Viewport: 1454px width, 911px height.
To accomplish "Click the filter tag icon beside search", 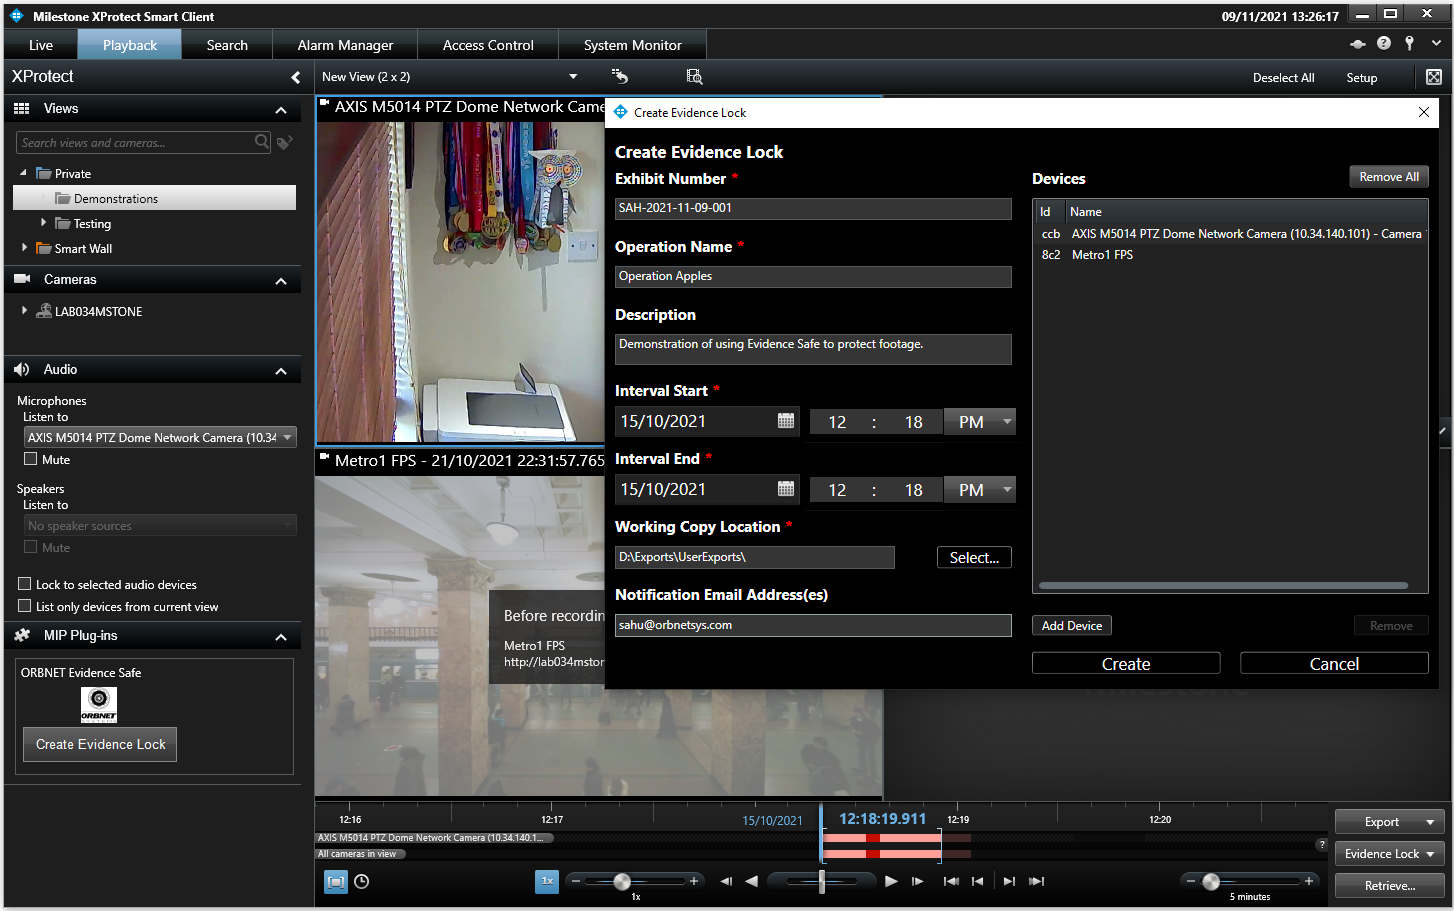I will point(284,143).
